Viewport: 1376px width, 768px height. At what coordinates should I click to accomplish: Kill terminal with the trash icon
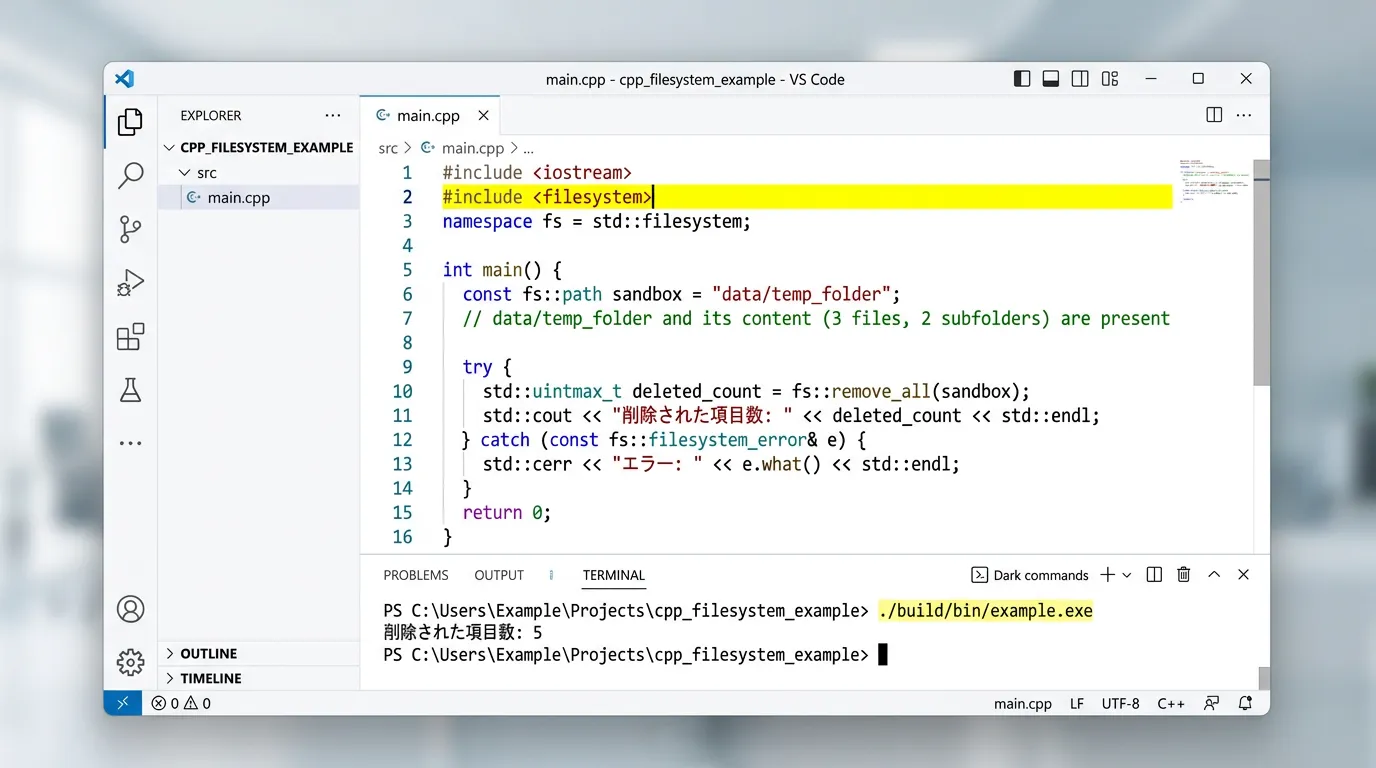pos(1183,574)
